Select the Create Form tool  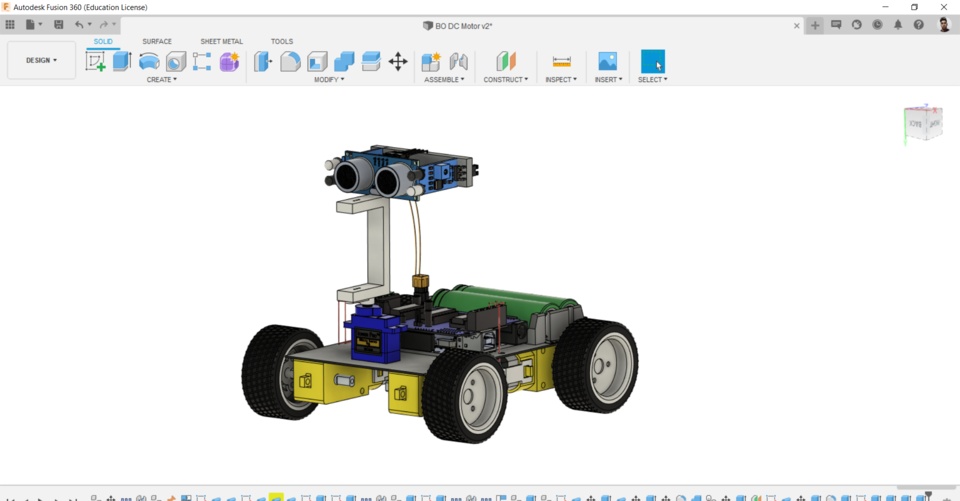point(230,61)
